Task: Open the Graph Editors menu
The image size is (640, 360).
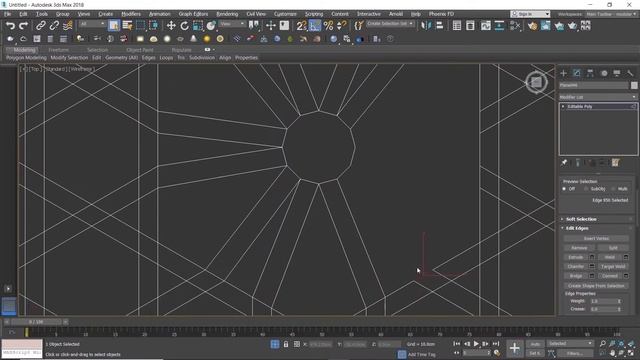Action: pyautogui.click(x=193, y=14)
